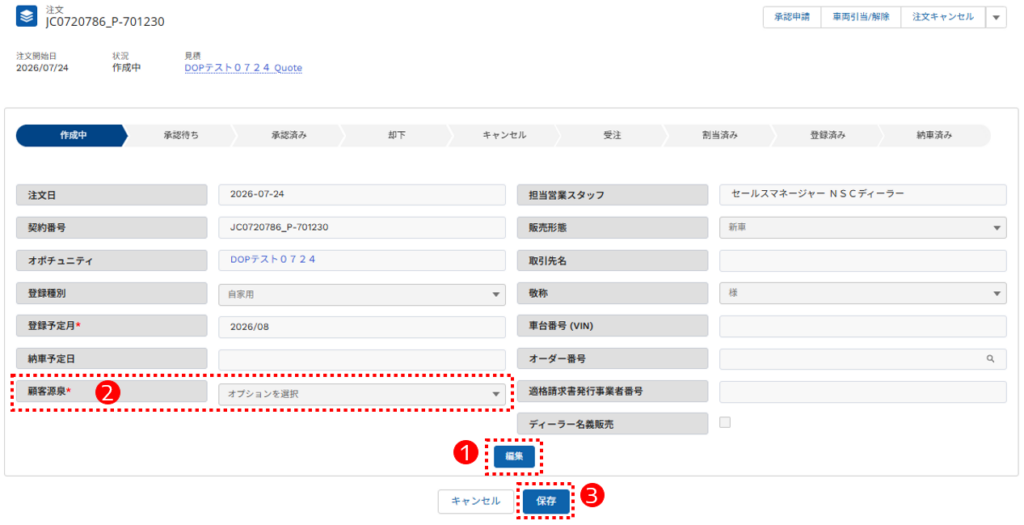Select the 承認待ち stage in path
The width and height of the screenshot is (1024, 525).
181,135
